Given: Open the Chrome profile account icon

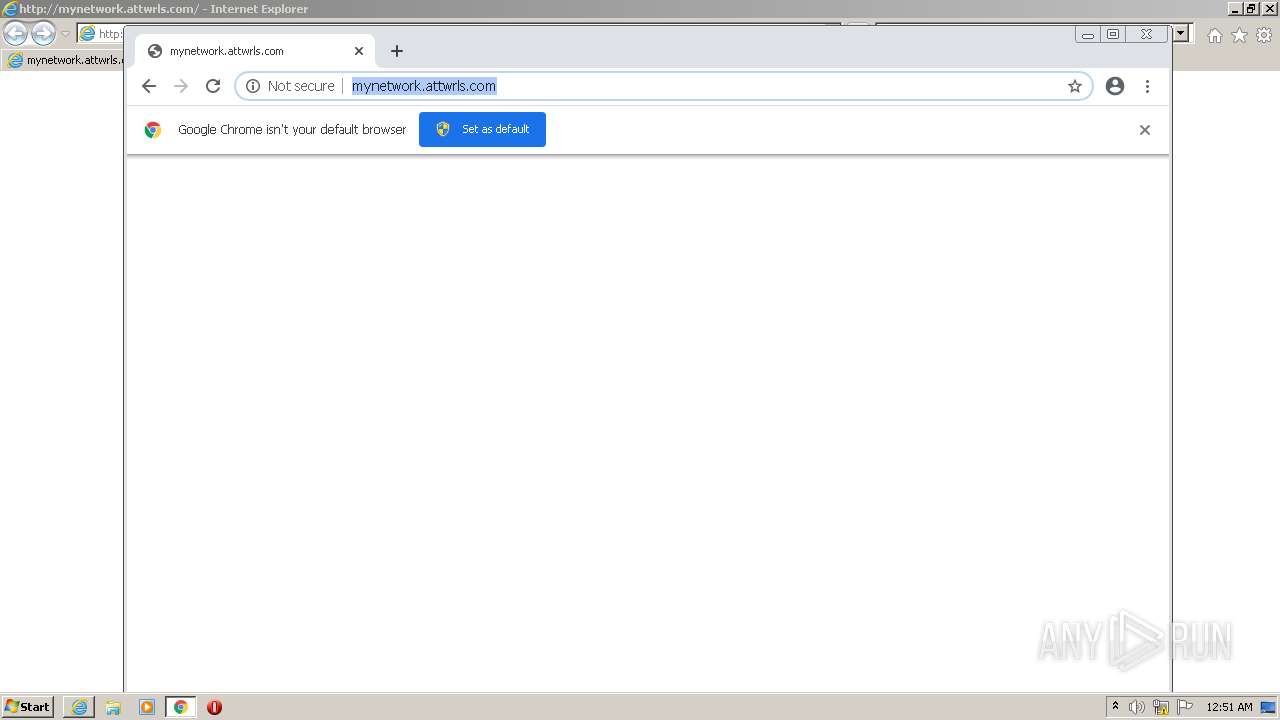Looking at the screenshot, I should 1115,86.
